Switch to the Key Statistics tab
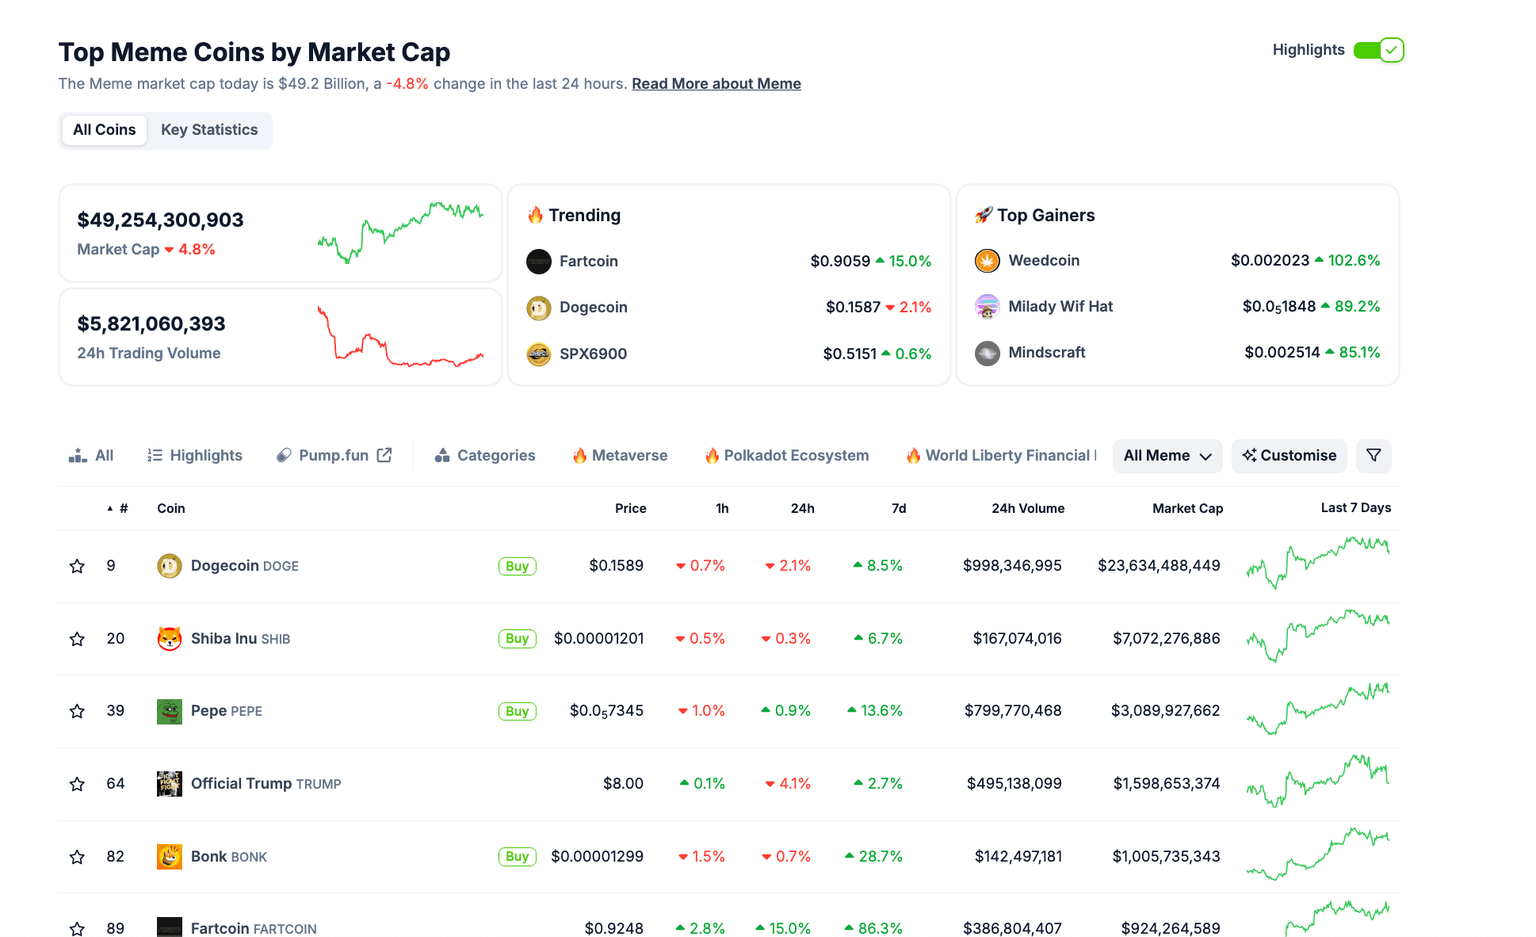1536x937 pixels. coord(209,129)
